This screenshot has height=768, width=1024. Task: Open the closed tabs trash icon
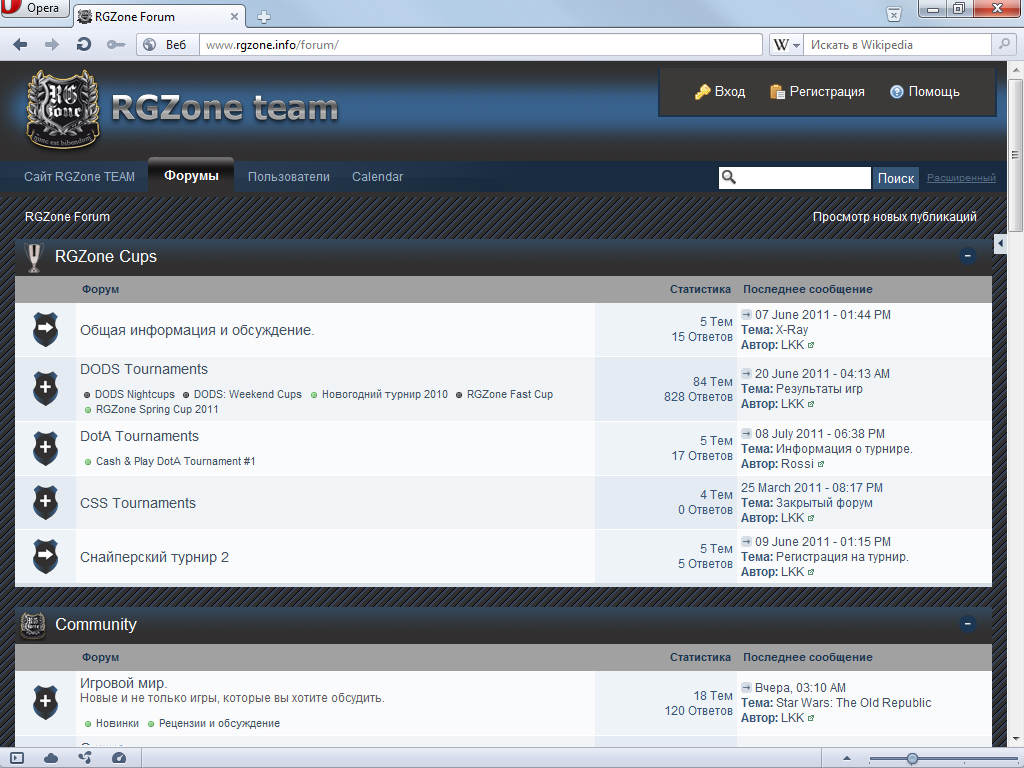point(893,14)
